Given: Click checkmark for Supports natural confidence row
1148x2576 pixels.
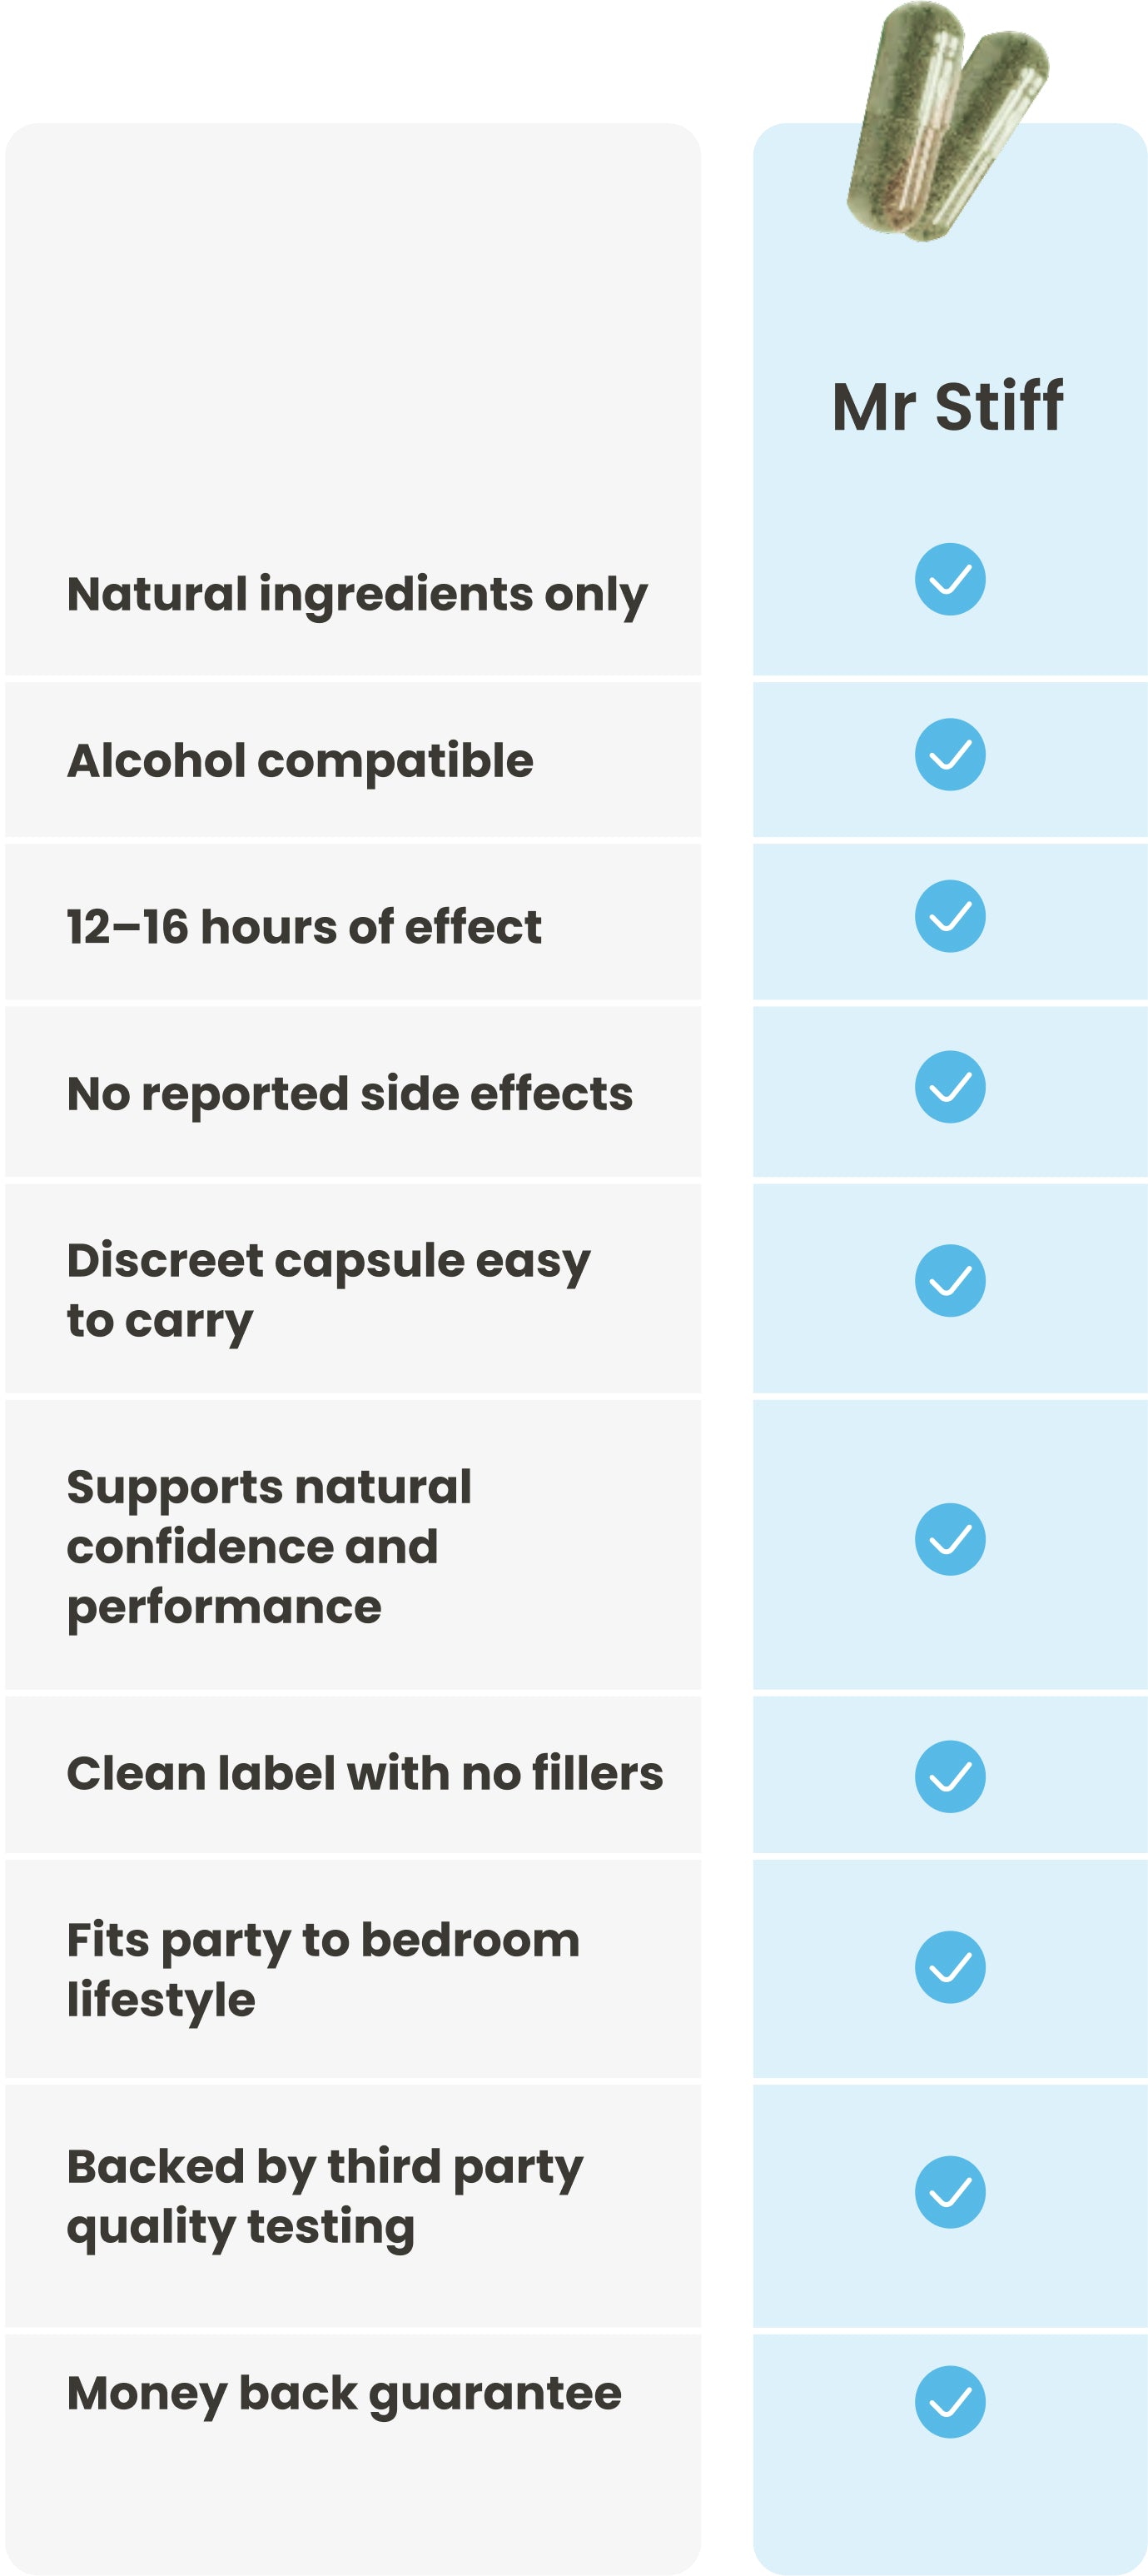Looking at the screenshot, I should 950,1539.
